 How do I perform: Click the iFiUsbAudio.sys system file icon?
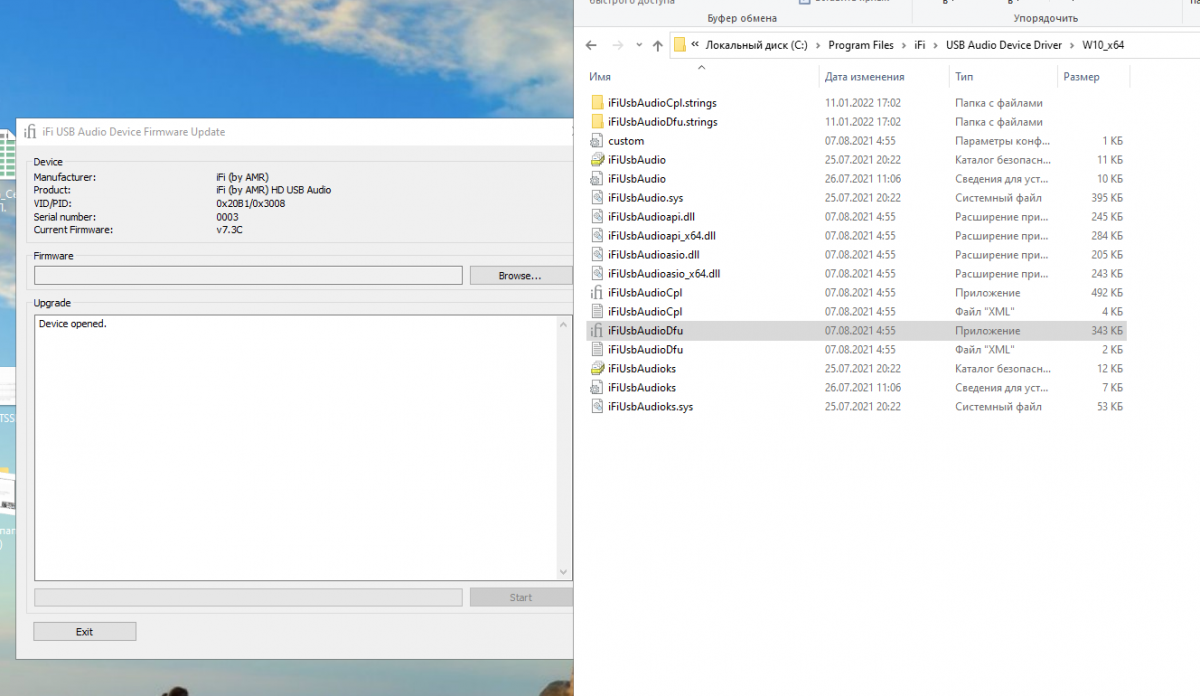click(597, 198)
